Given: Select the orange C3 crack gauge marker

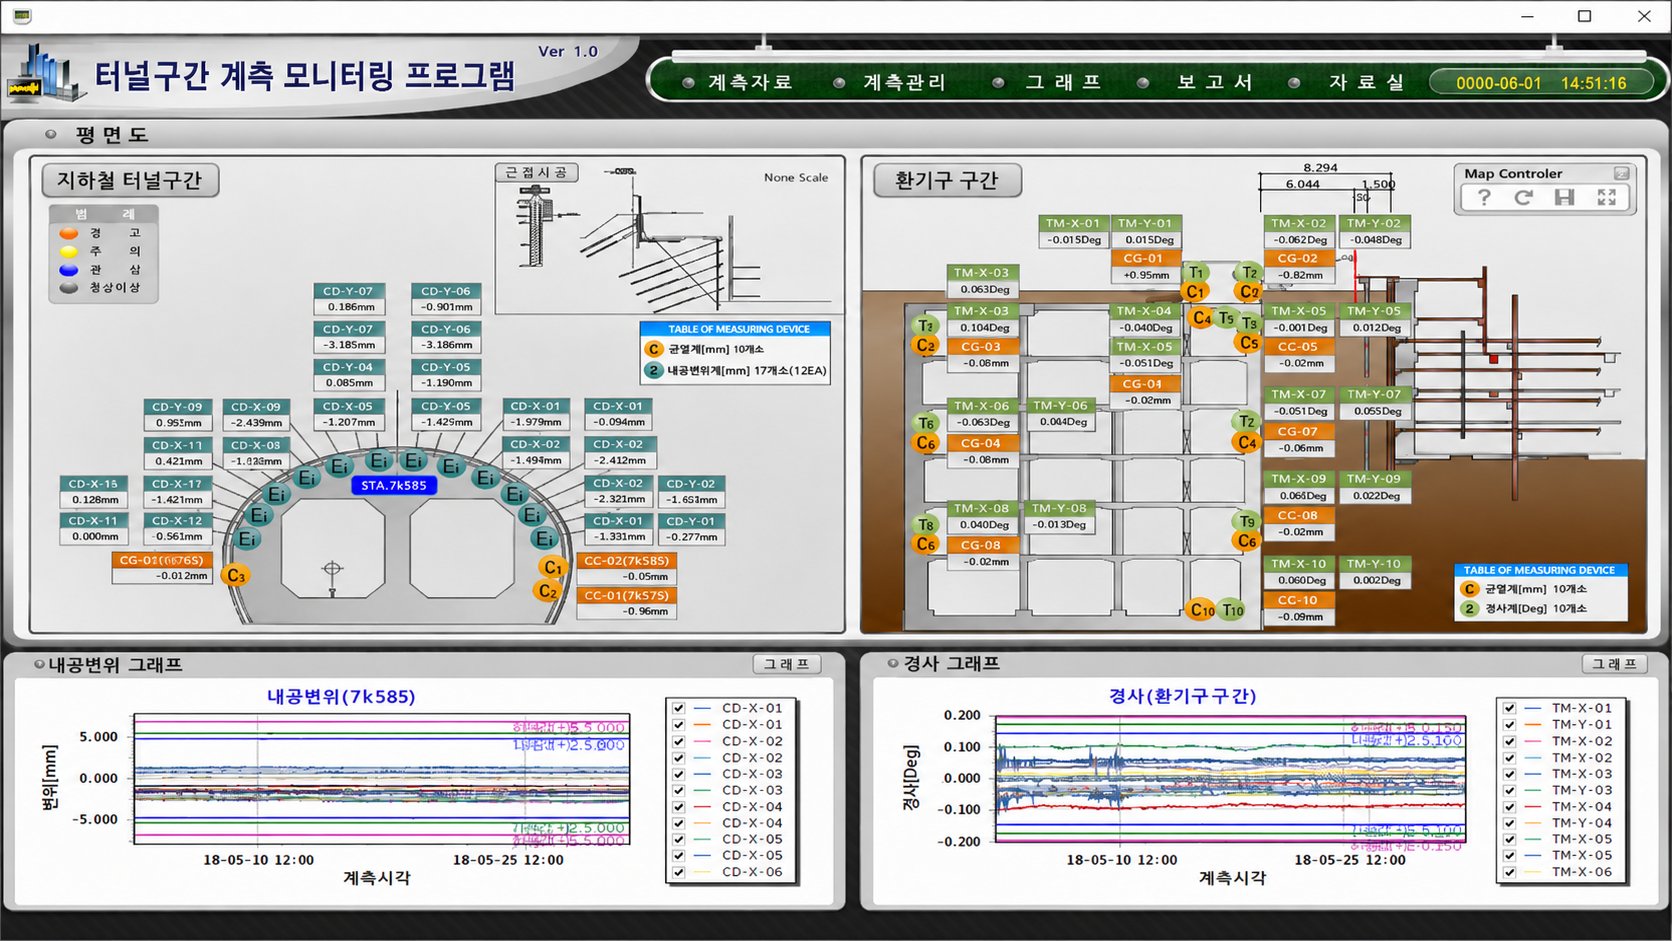Looking at the screenshot, I should [x=236, y=576].
